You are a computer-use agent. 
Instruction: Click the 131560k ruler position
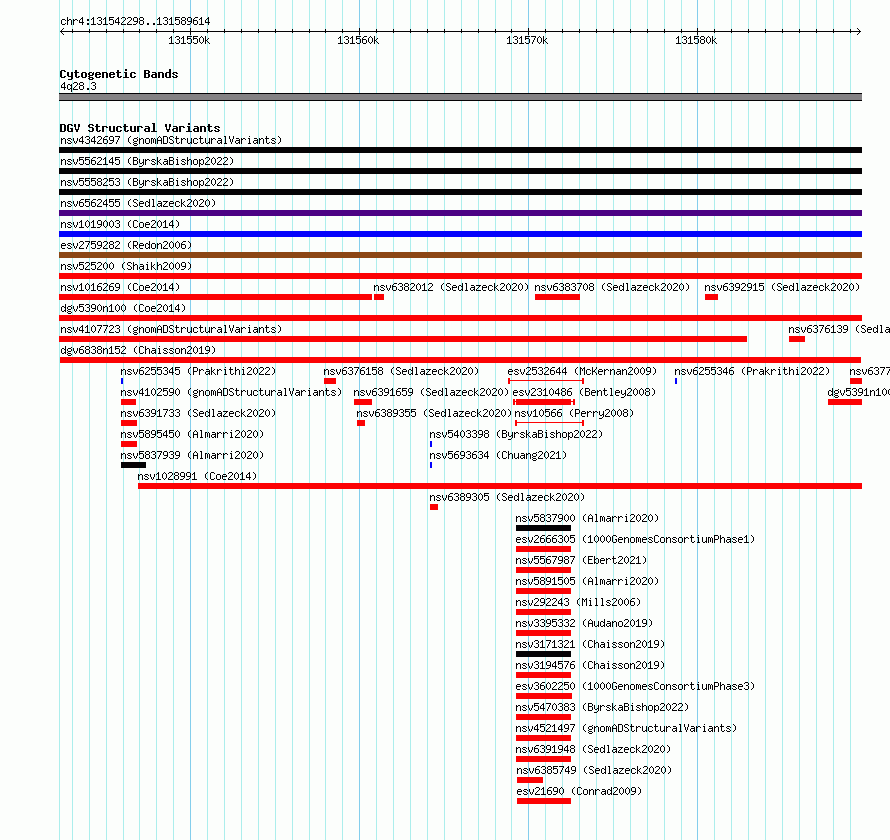(358, 40)
